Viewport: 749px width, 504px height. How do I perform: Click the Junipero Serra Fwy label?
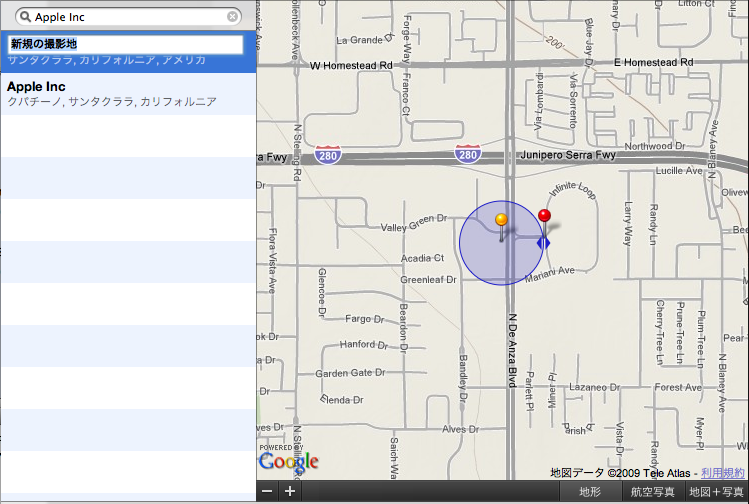click(x=568, y=155)
